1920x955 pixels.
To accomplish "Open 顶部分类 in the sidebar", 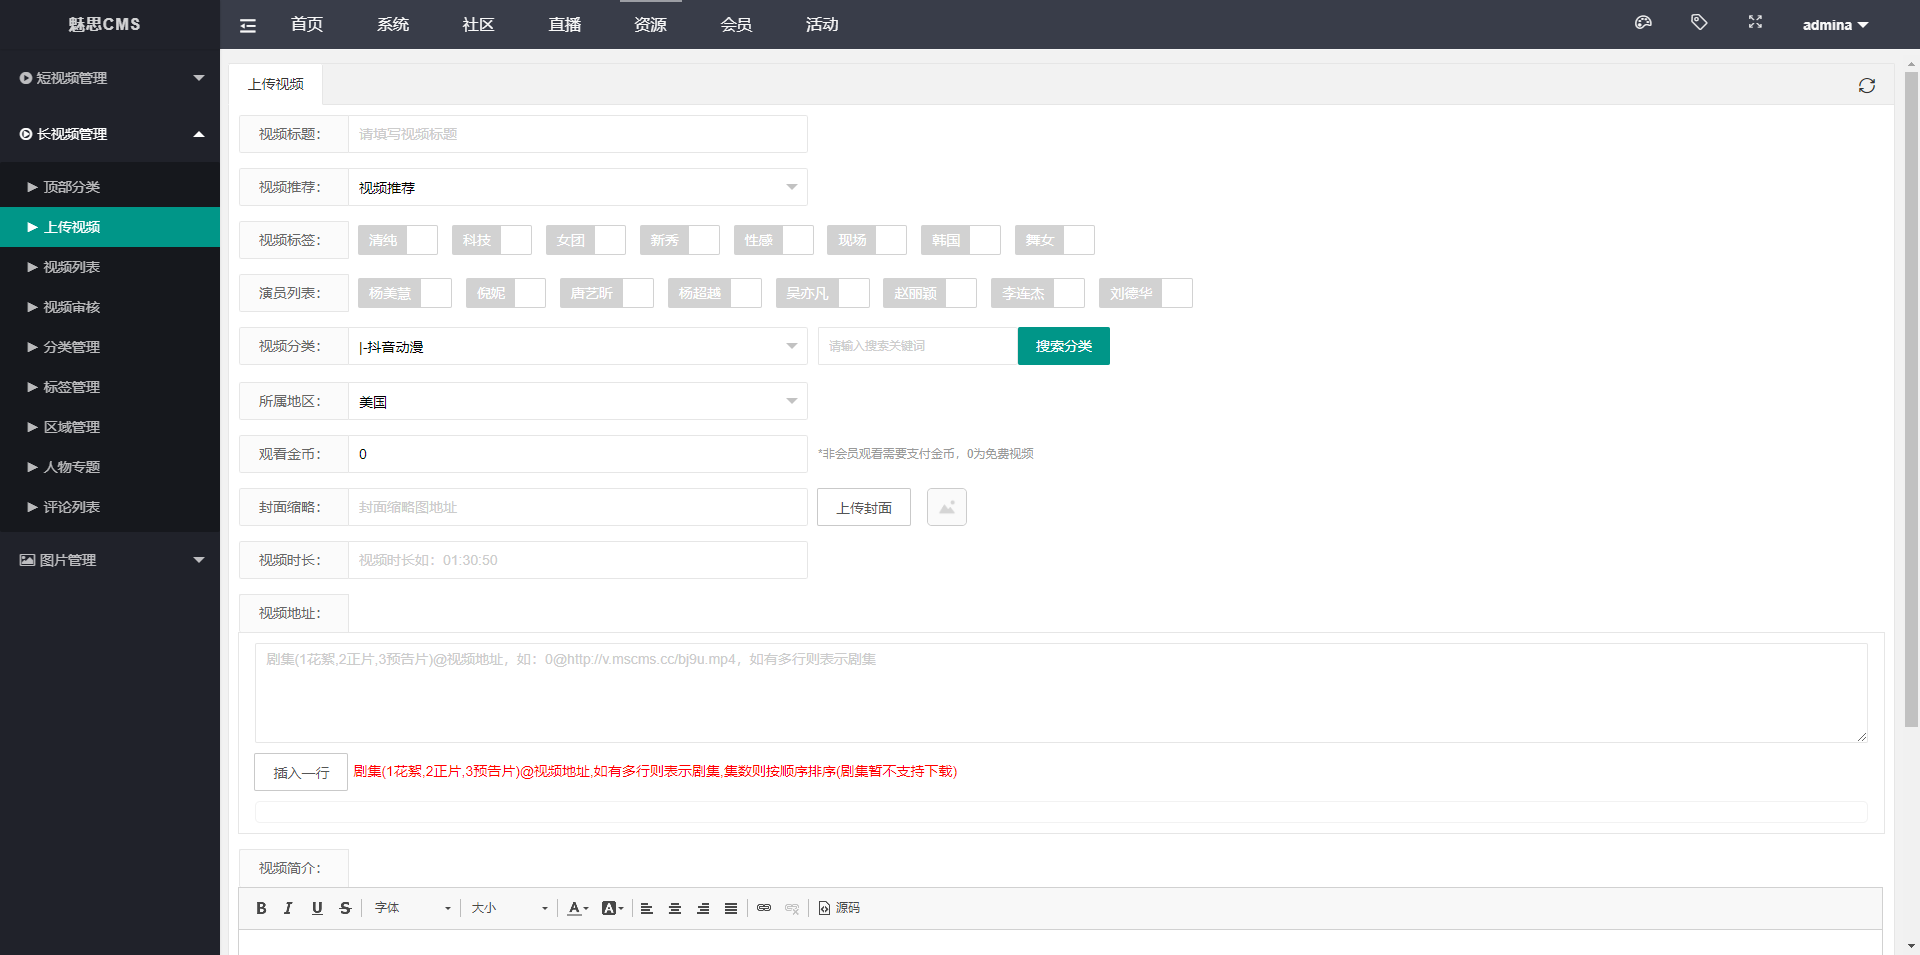I will click(x=110, y=187).
